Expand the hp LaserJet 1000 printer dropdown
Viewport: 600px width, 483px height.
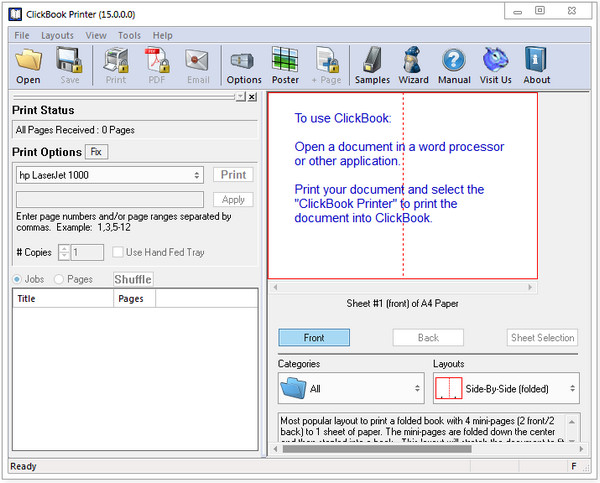pos(110,175)
